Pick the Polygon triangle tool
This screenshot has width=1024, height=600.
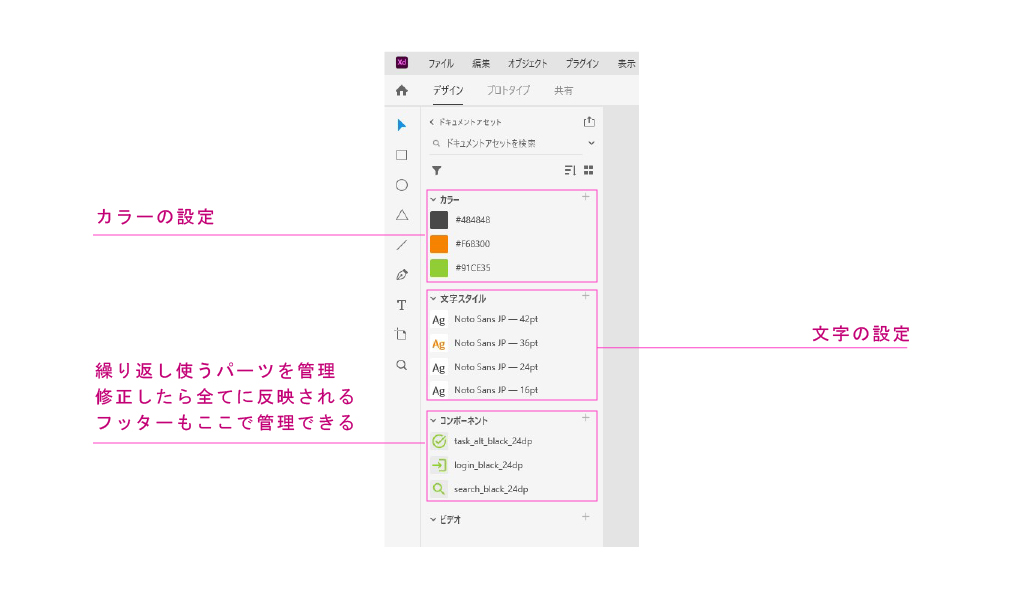click(402, 215)
